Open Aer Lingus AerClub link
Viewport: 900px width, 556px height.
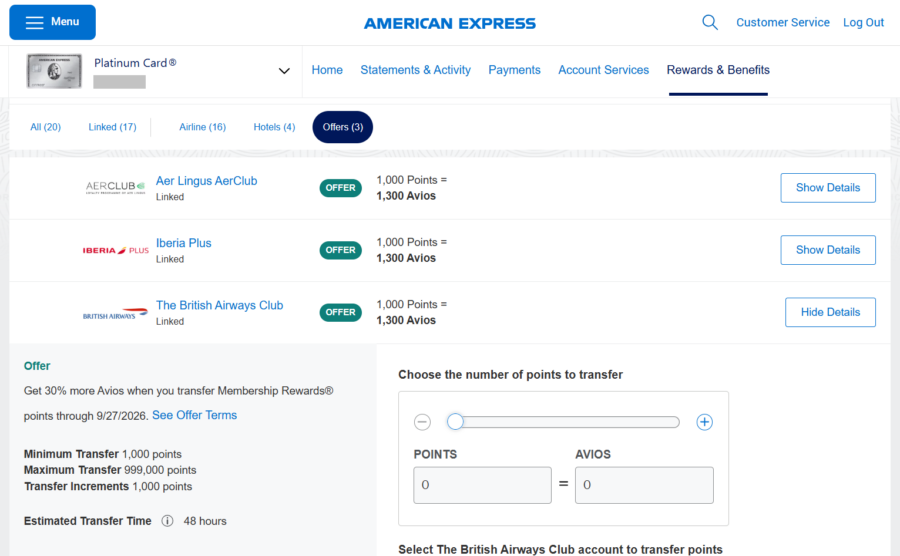pyautogui.click(x=206, y=181)
